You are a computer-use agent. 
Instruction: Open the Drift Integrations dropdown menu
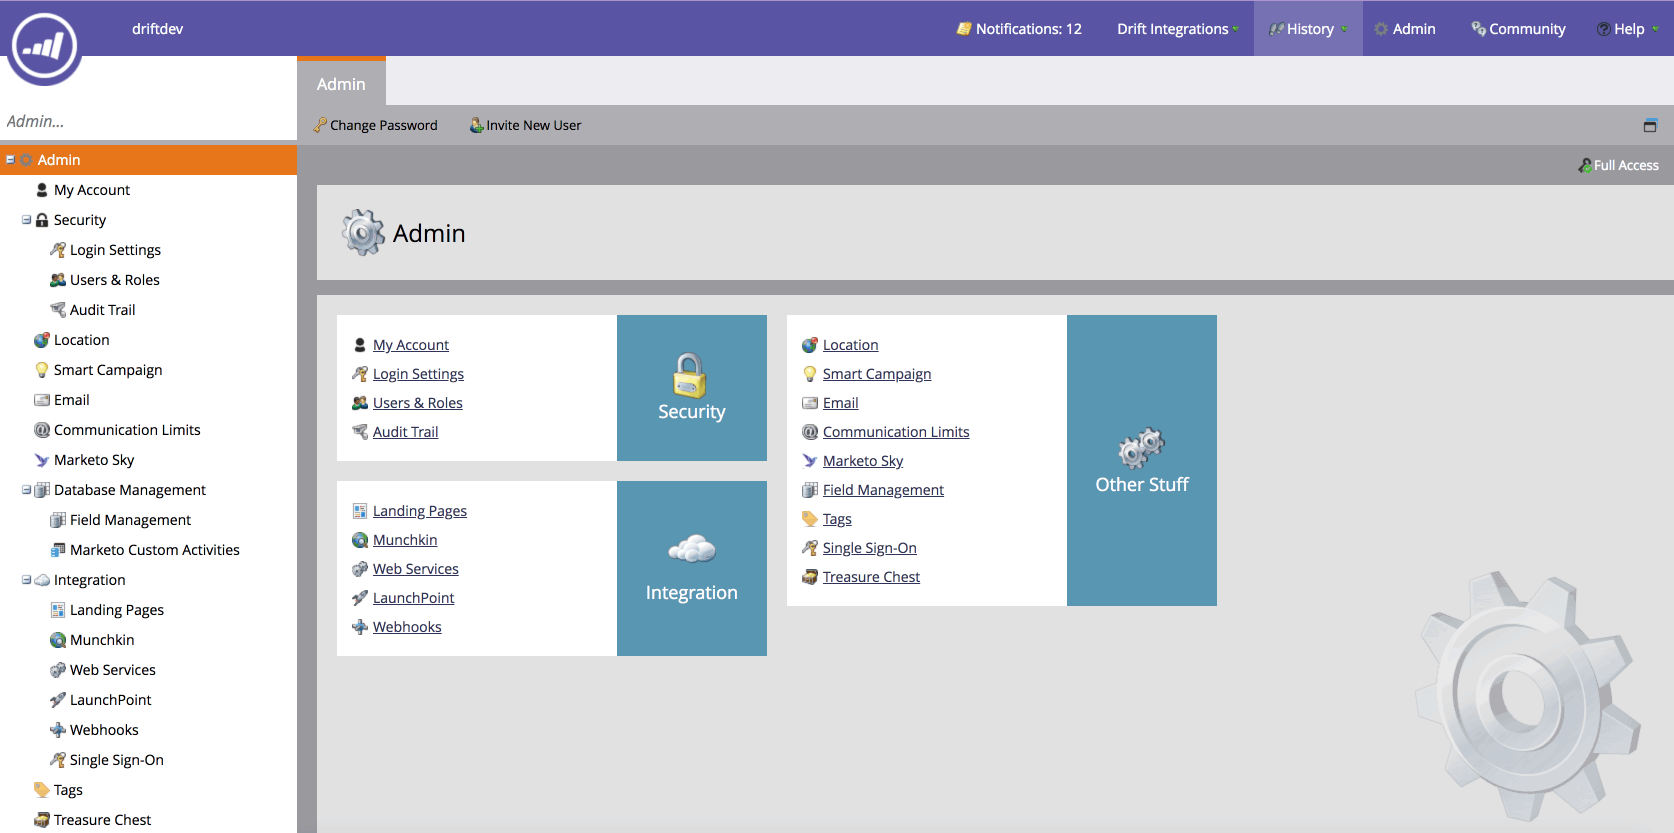(x=1178, y=29)
